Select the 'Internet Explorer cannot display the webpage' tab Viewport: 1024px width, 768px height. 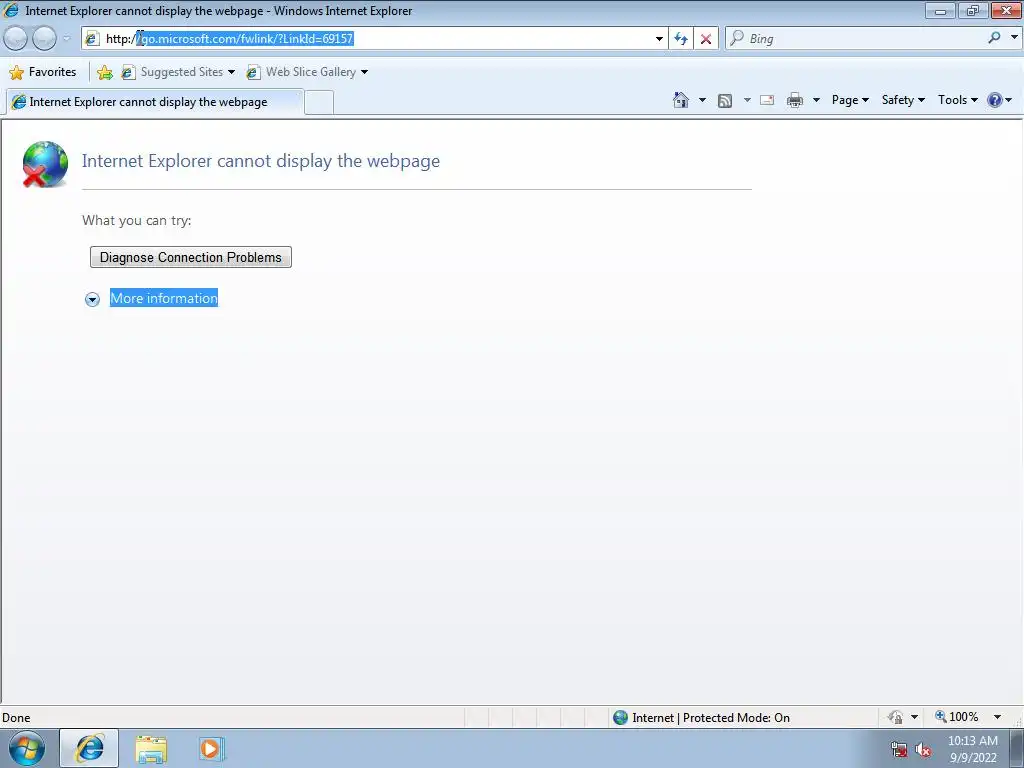(154, 102)
